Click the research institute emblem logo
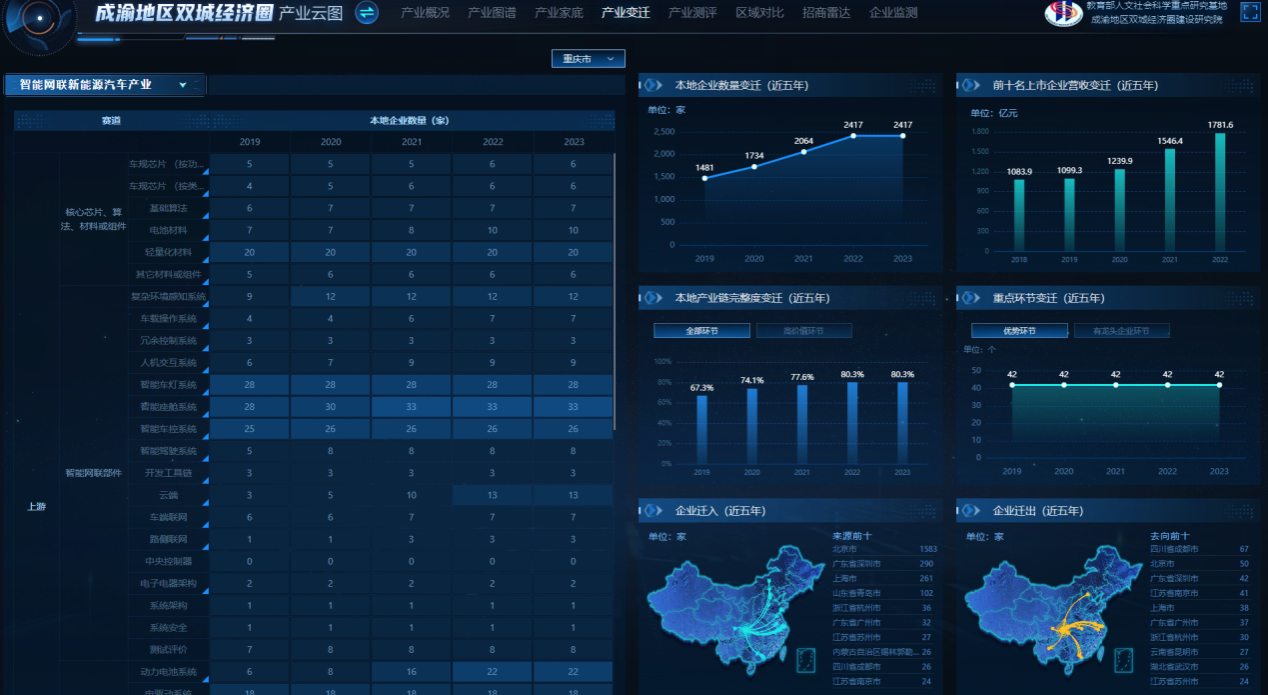The image size is (1268, 695). pos(1063,13)
